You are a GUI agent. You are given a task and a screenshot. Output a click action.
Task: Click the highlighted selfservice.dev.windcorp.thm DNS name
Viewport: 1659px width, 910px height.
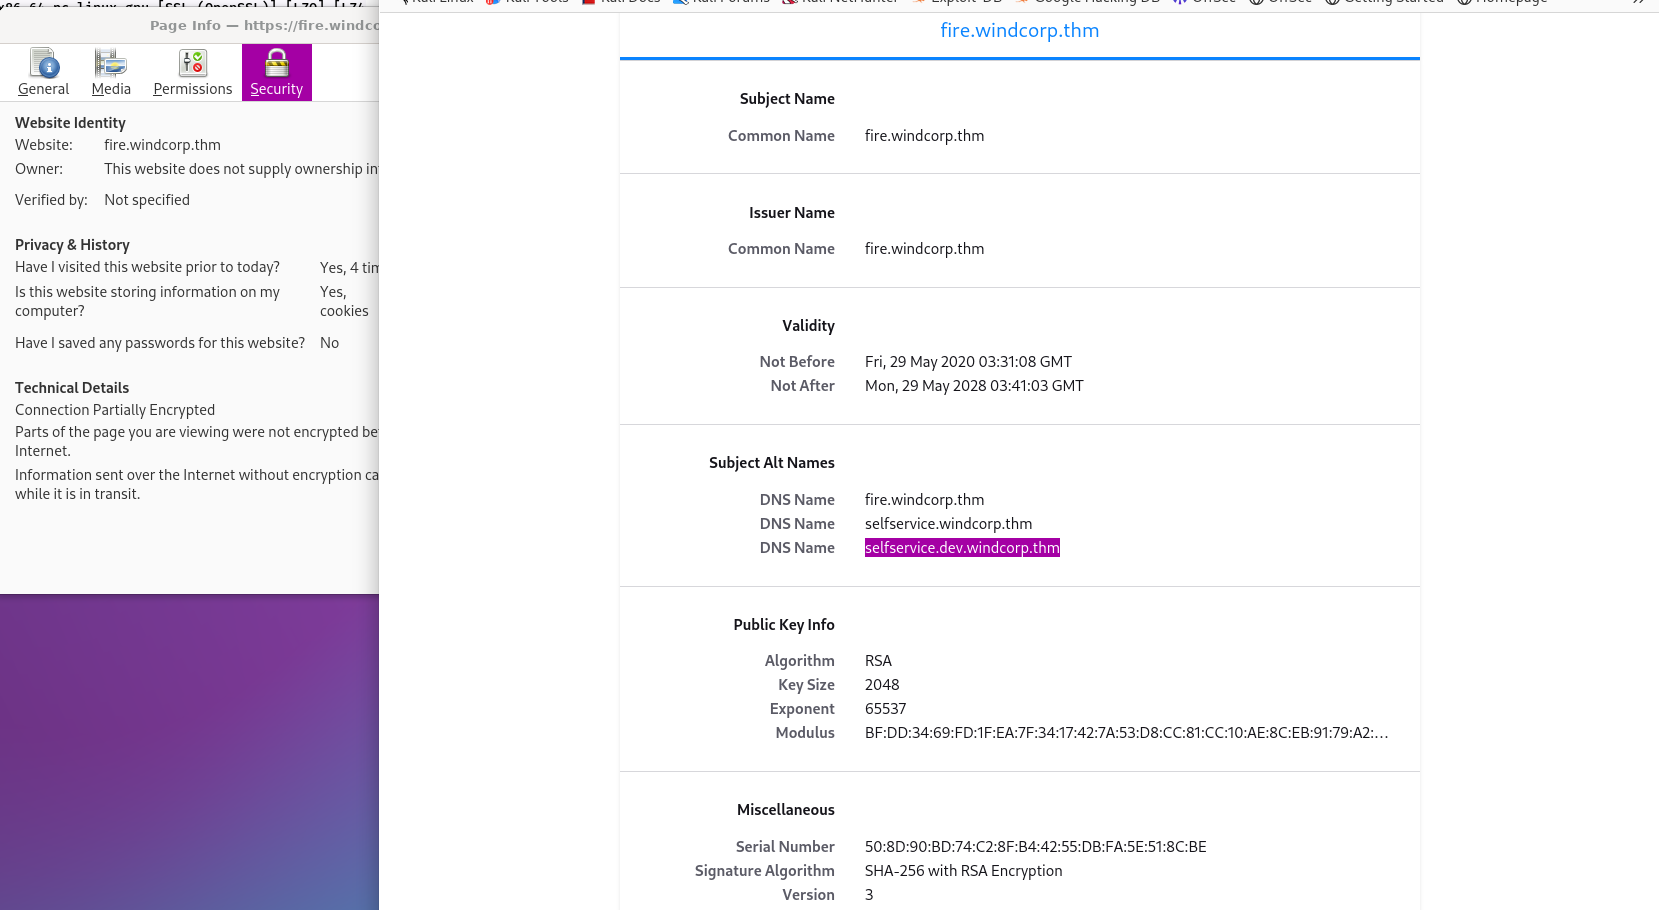click(961, 548)
